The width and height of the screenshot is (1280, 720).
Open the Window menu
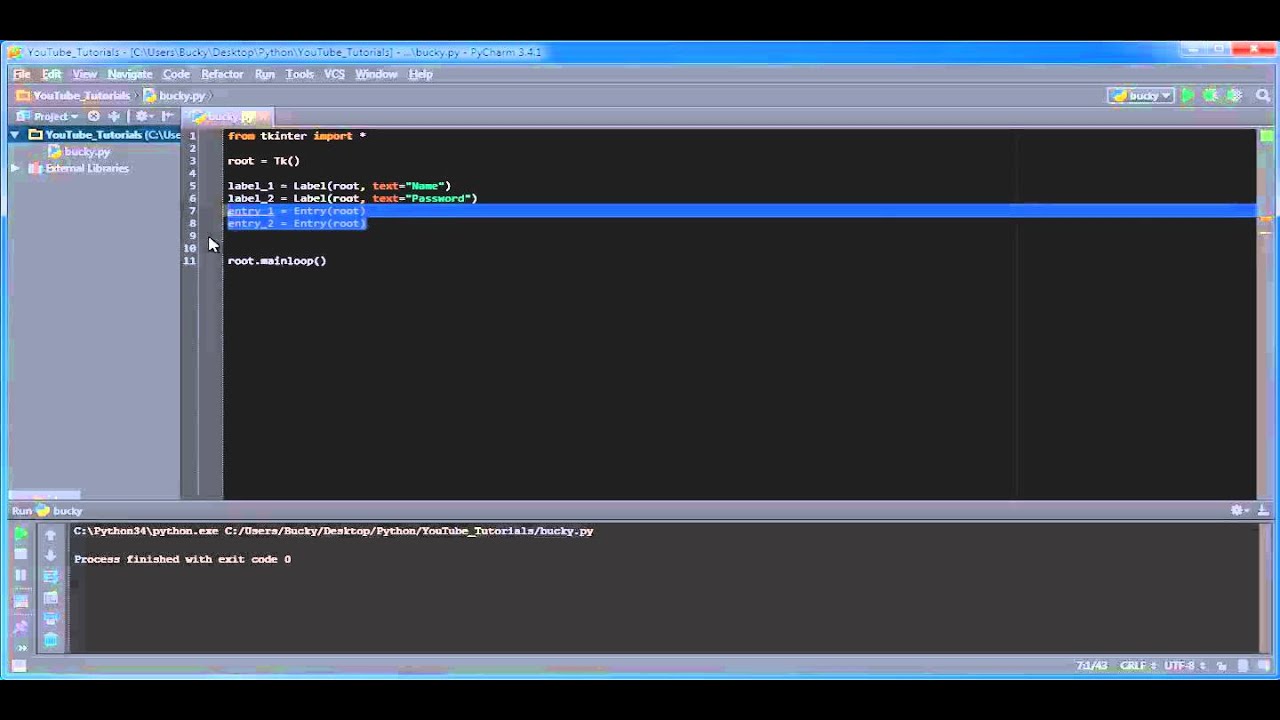pyautogui.click(x=376, y=74)
